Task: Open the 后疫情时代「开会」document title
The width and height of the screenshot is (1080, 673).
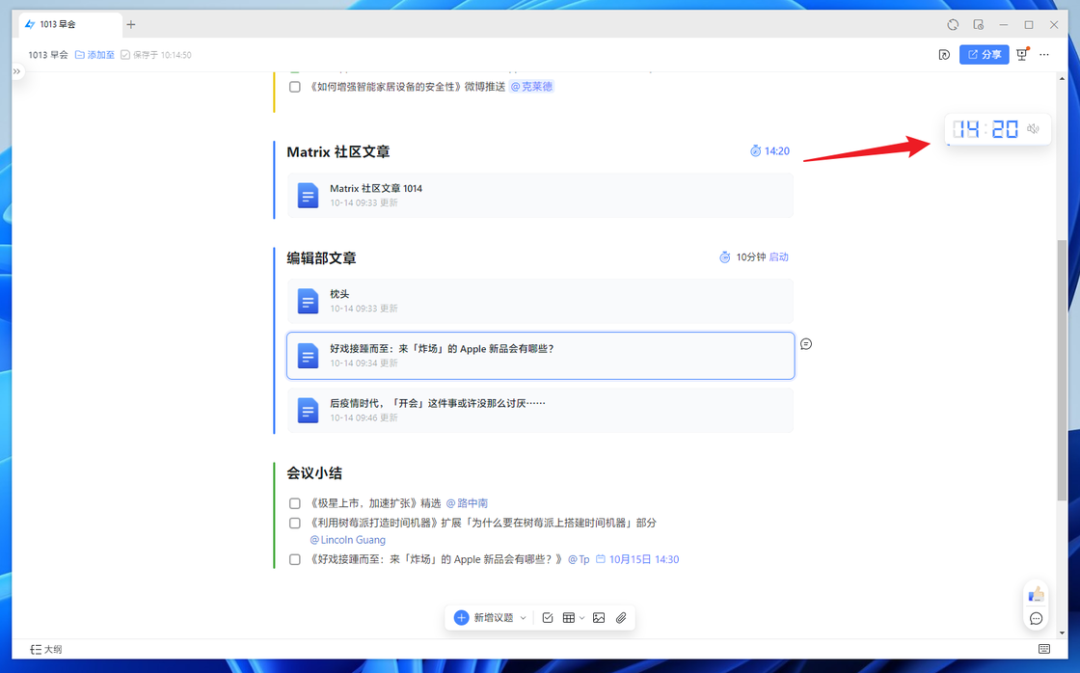Action: [x=437, y=403]
